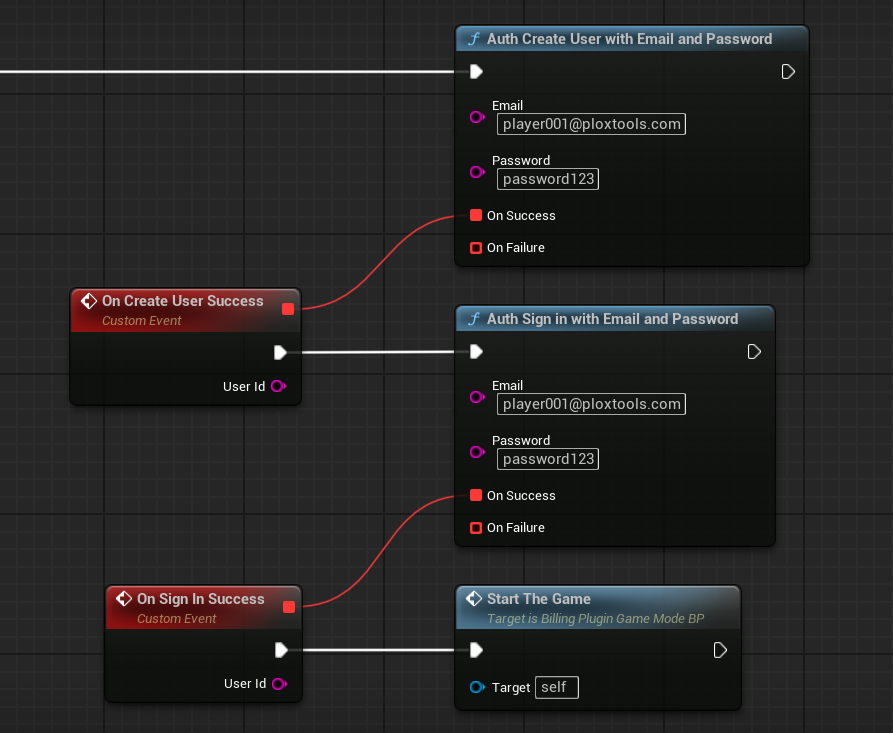Click Password field in Auth Create User node

click(x=548, y=179)
